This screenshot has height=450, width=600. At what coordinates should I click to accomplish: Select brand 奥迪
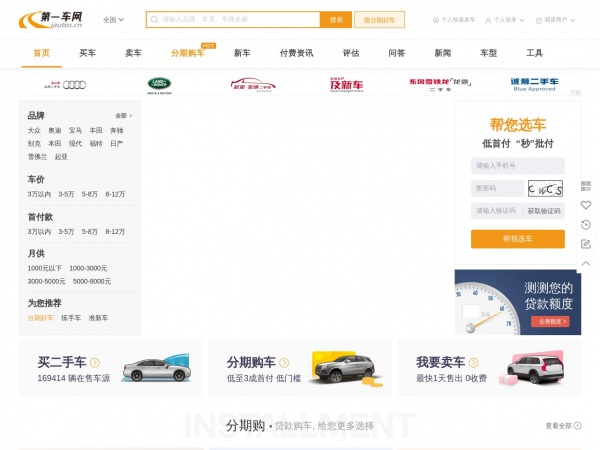point(55,130)
